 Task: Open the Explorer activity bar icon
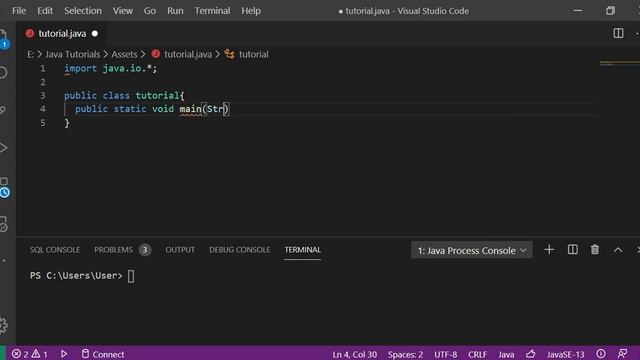pos(3,39)
